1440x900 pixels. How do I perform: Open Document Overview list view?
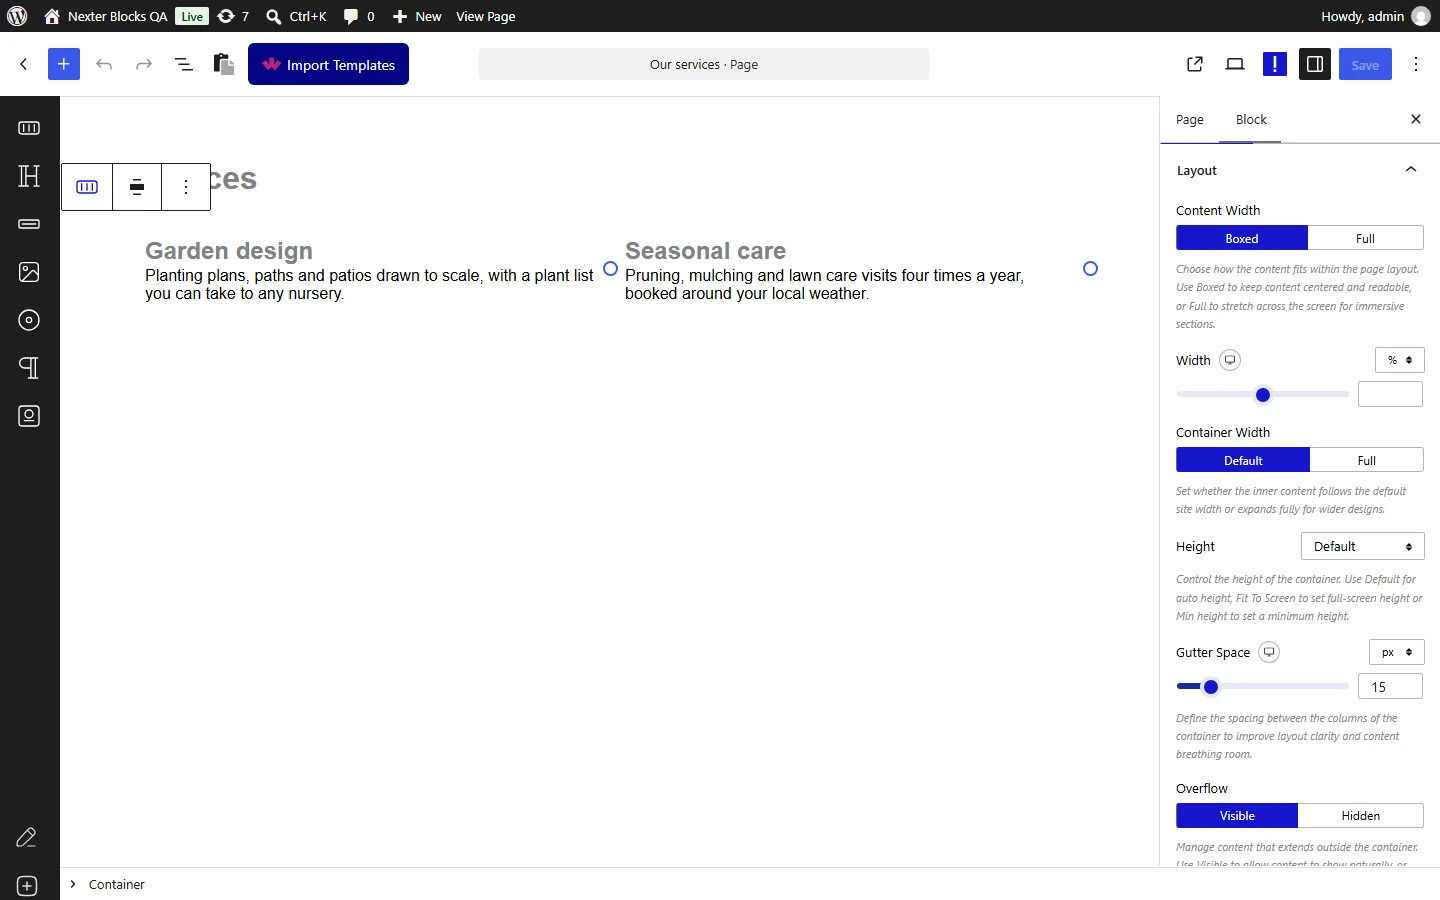tap(184, 64)
